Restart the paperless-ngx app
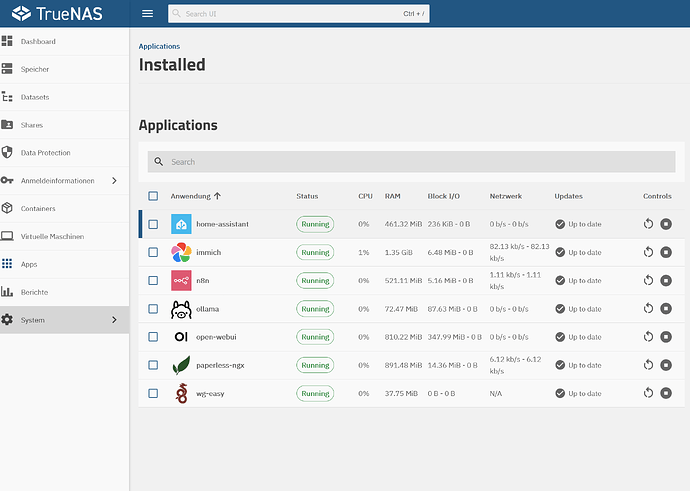 click(x=648, y=365)
